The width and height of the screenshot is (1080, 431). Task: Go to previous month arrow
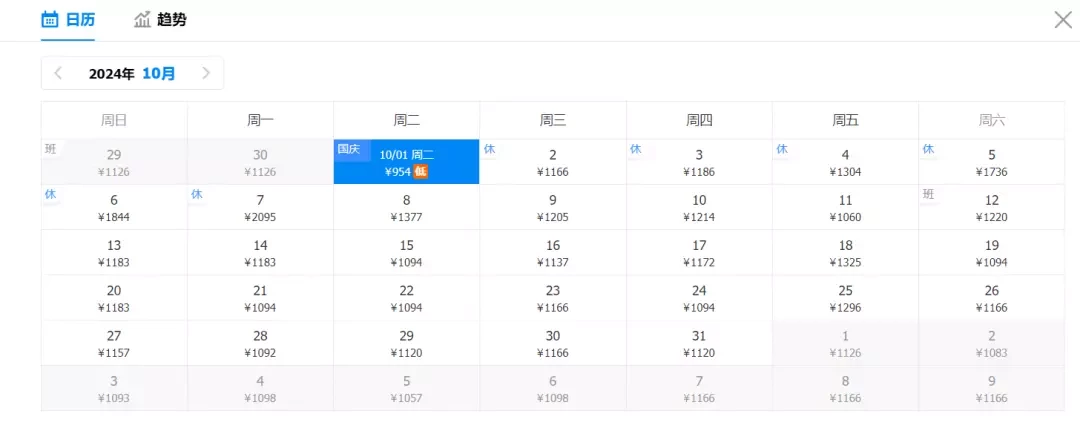(58, 73)
